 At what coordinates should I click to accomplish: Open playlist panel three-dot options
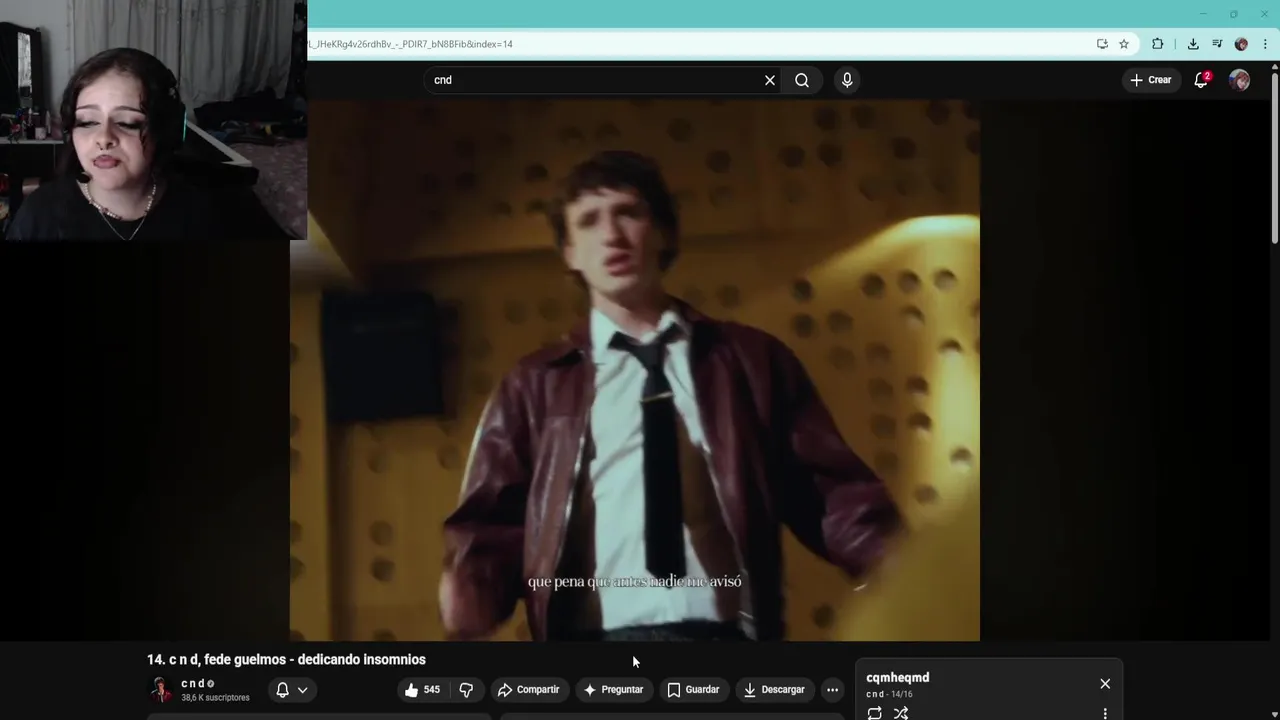tap(1105, 713)
